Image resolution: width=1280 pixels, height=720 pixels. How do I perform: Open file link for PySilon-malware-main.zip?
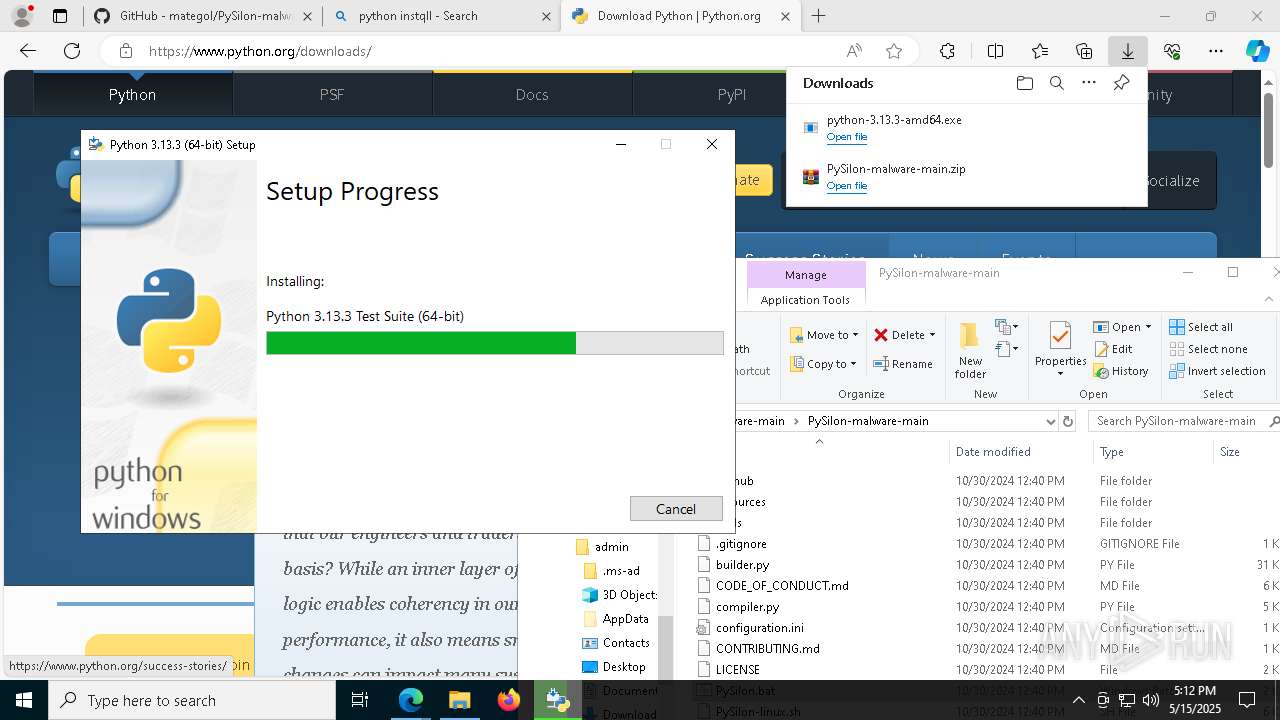(846, 186)
